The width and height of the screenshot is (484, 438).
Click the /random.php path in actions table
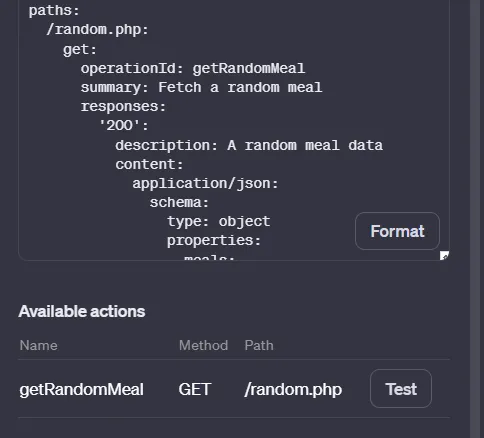coord(293,389)
